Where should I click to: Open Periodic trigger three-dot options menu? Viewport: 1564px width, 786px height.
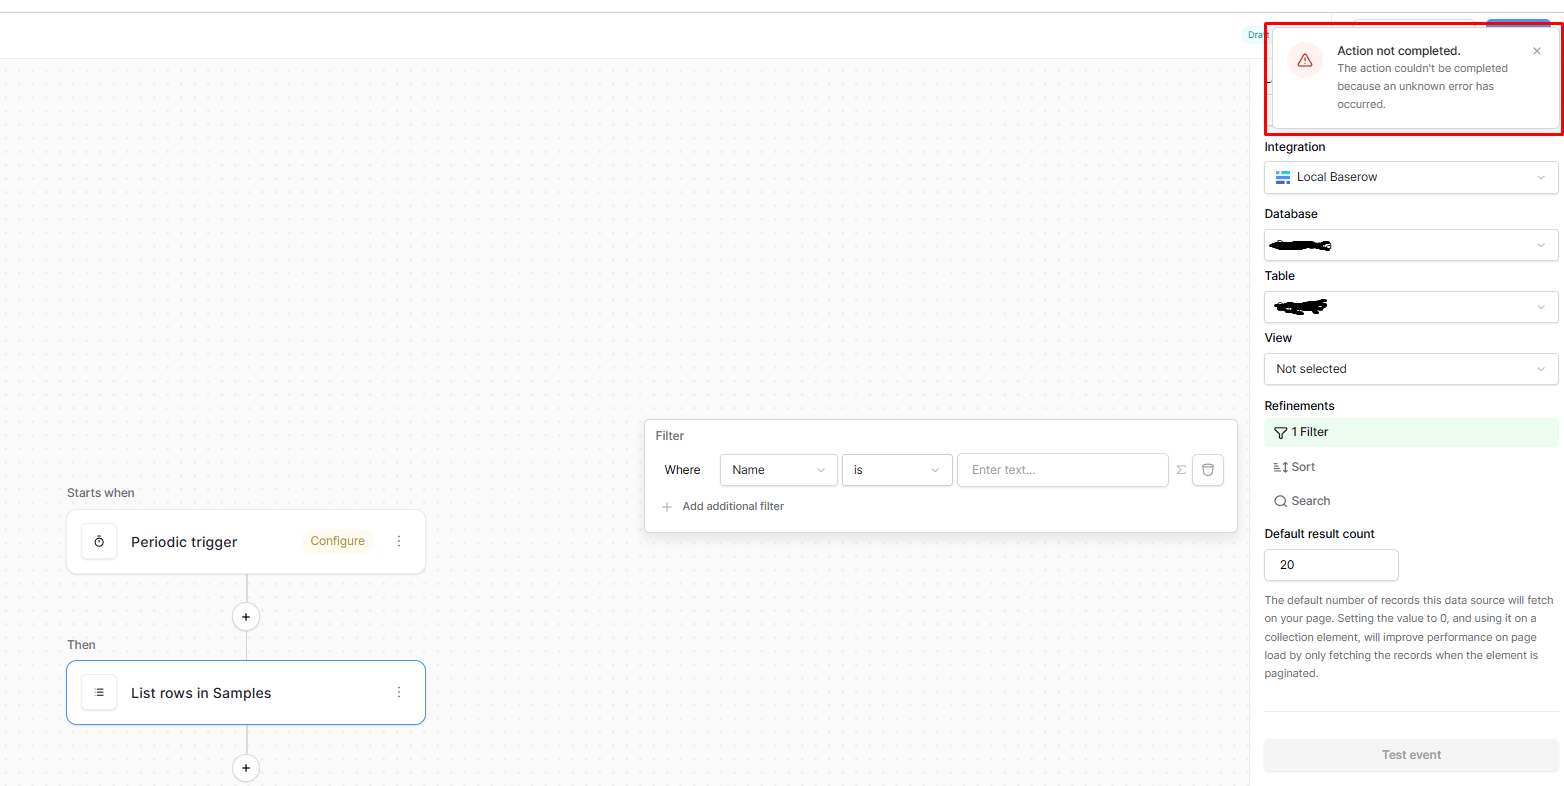[x=399, y=541]
